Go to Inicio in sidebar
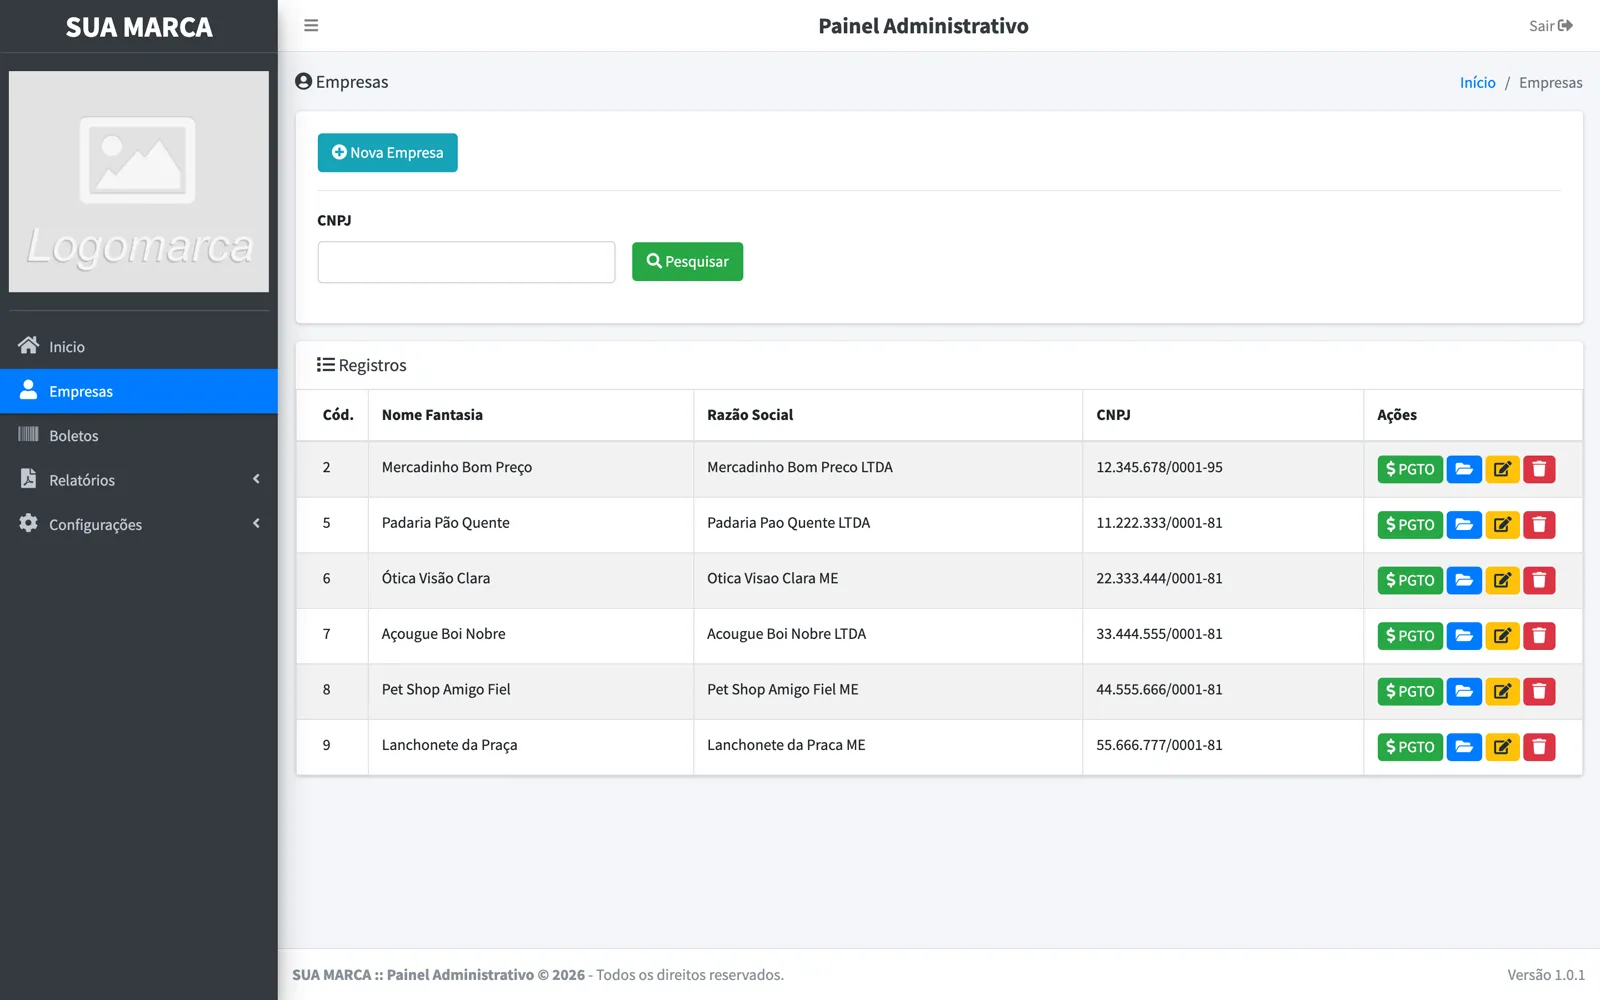 tap(139, 347)
